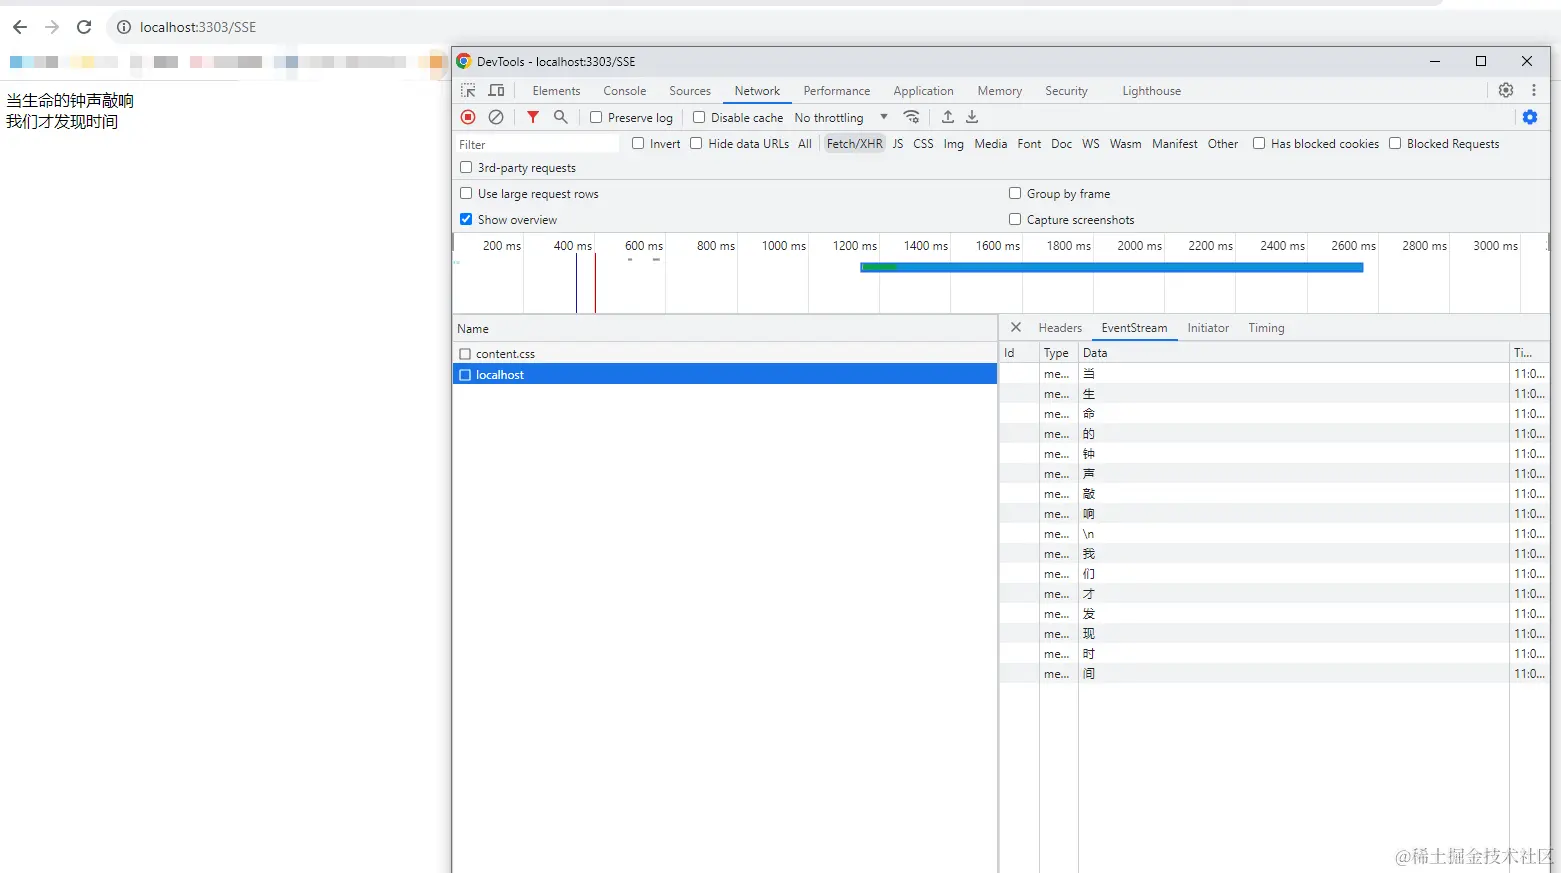Open the network search panel
Viewport: 1561px width, 873px height.
coord(560,117)
